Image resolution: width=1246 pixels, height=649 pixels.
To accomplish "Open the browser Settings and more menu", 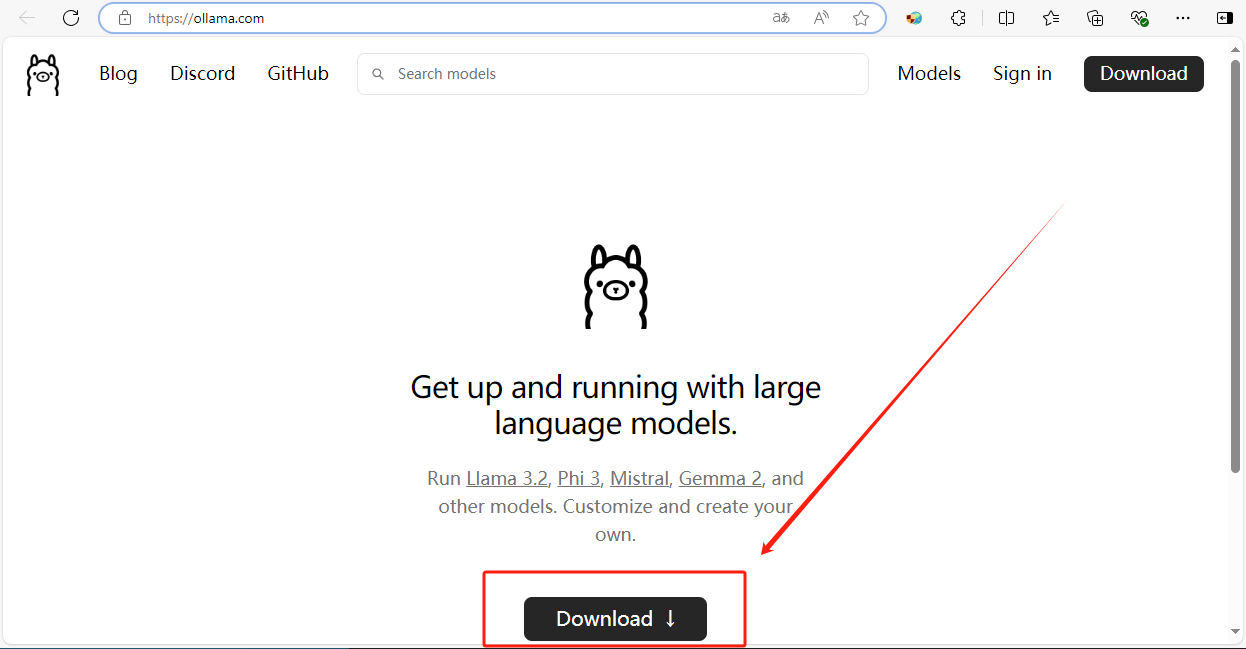I will (x=1183, y=18).
